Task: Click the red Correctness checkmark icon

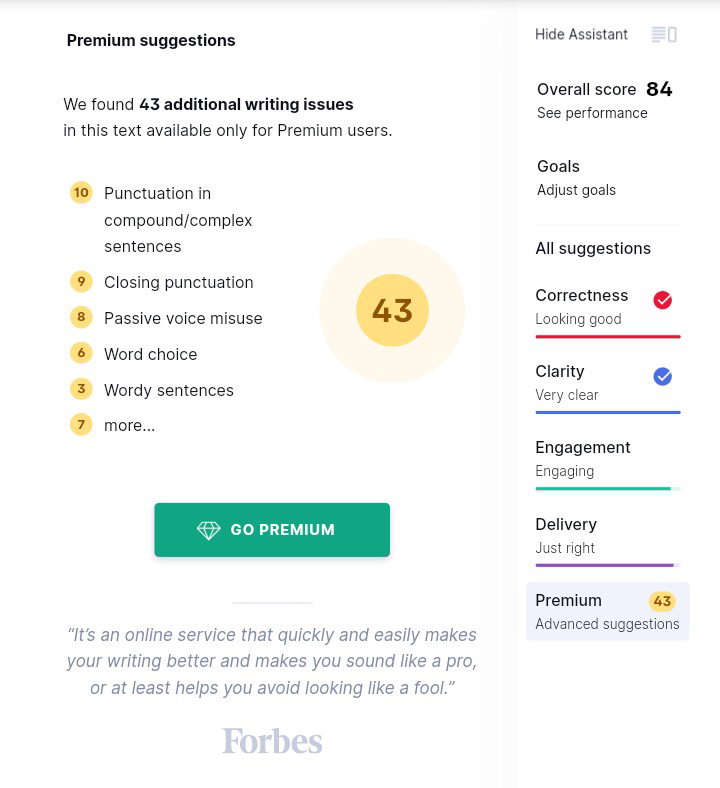Action: [662, 300]
